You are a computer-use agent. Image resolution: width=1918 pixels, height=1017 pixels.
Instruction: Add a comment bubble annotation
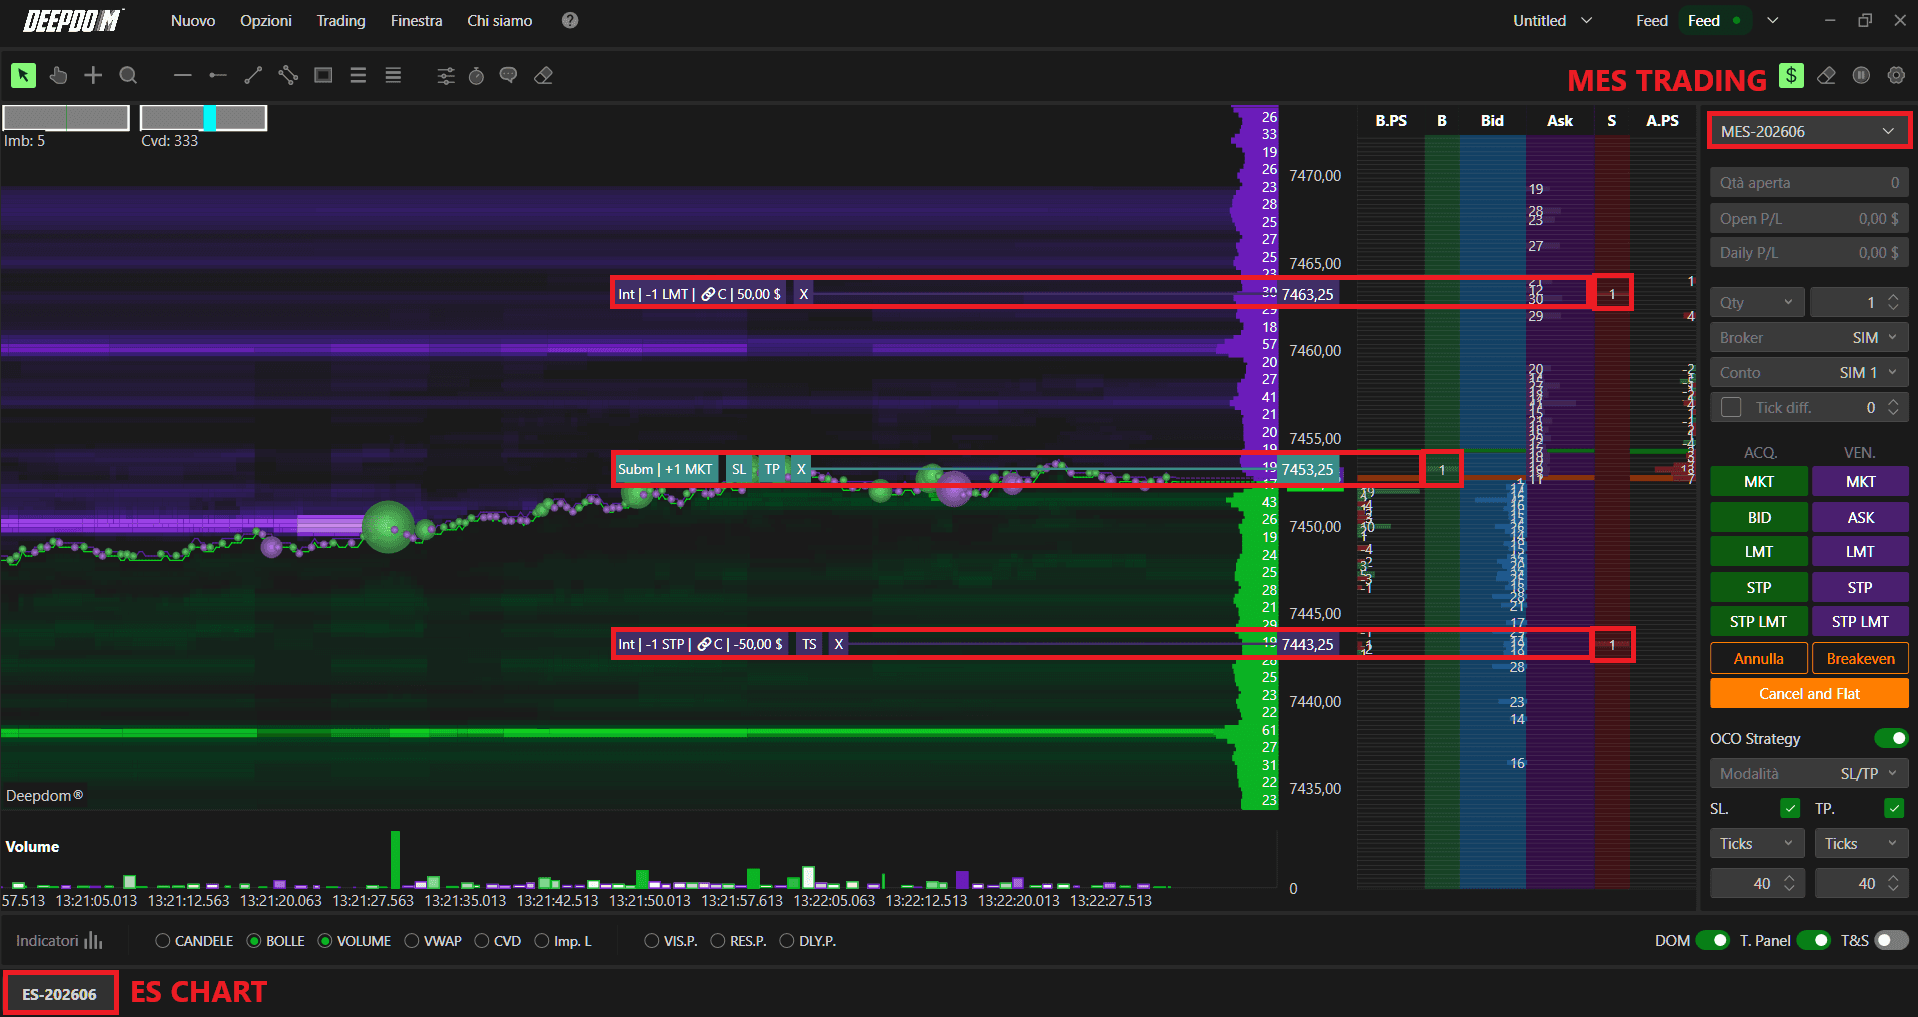click(x=508, y=75)
